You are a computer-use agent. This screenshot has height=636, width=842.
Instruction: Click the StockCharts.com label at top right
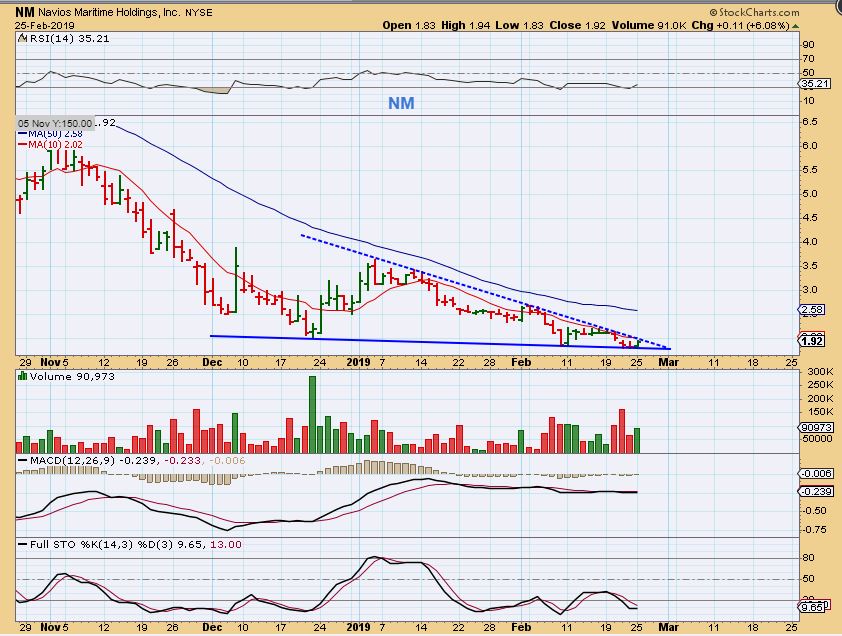tap(754, 12)
